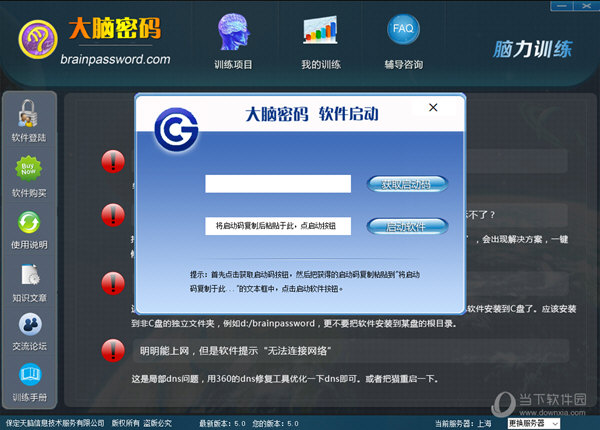Click the blue G logo in dialog
Viewport: 600px width, 430px height.
coord(176,130)
